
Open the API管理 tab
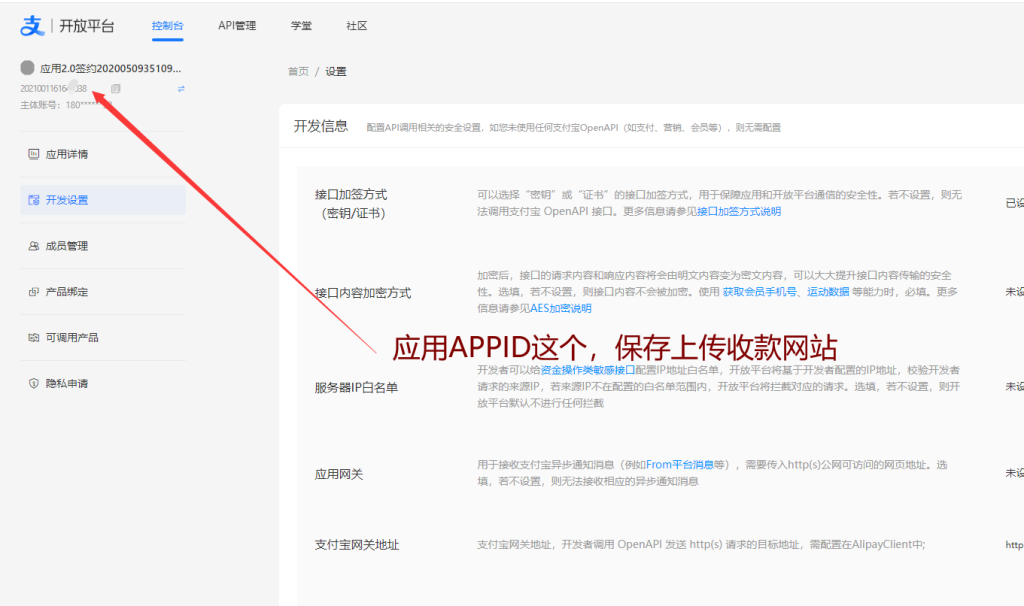(x=237, y=25)
